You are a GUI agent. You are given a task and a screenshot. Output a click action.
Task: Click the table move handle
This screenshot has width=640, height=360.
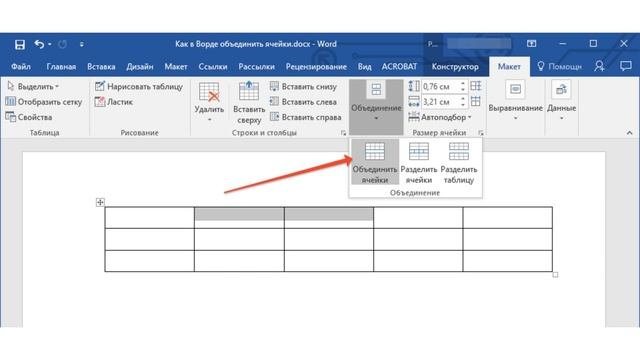click(100, 202)
